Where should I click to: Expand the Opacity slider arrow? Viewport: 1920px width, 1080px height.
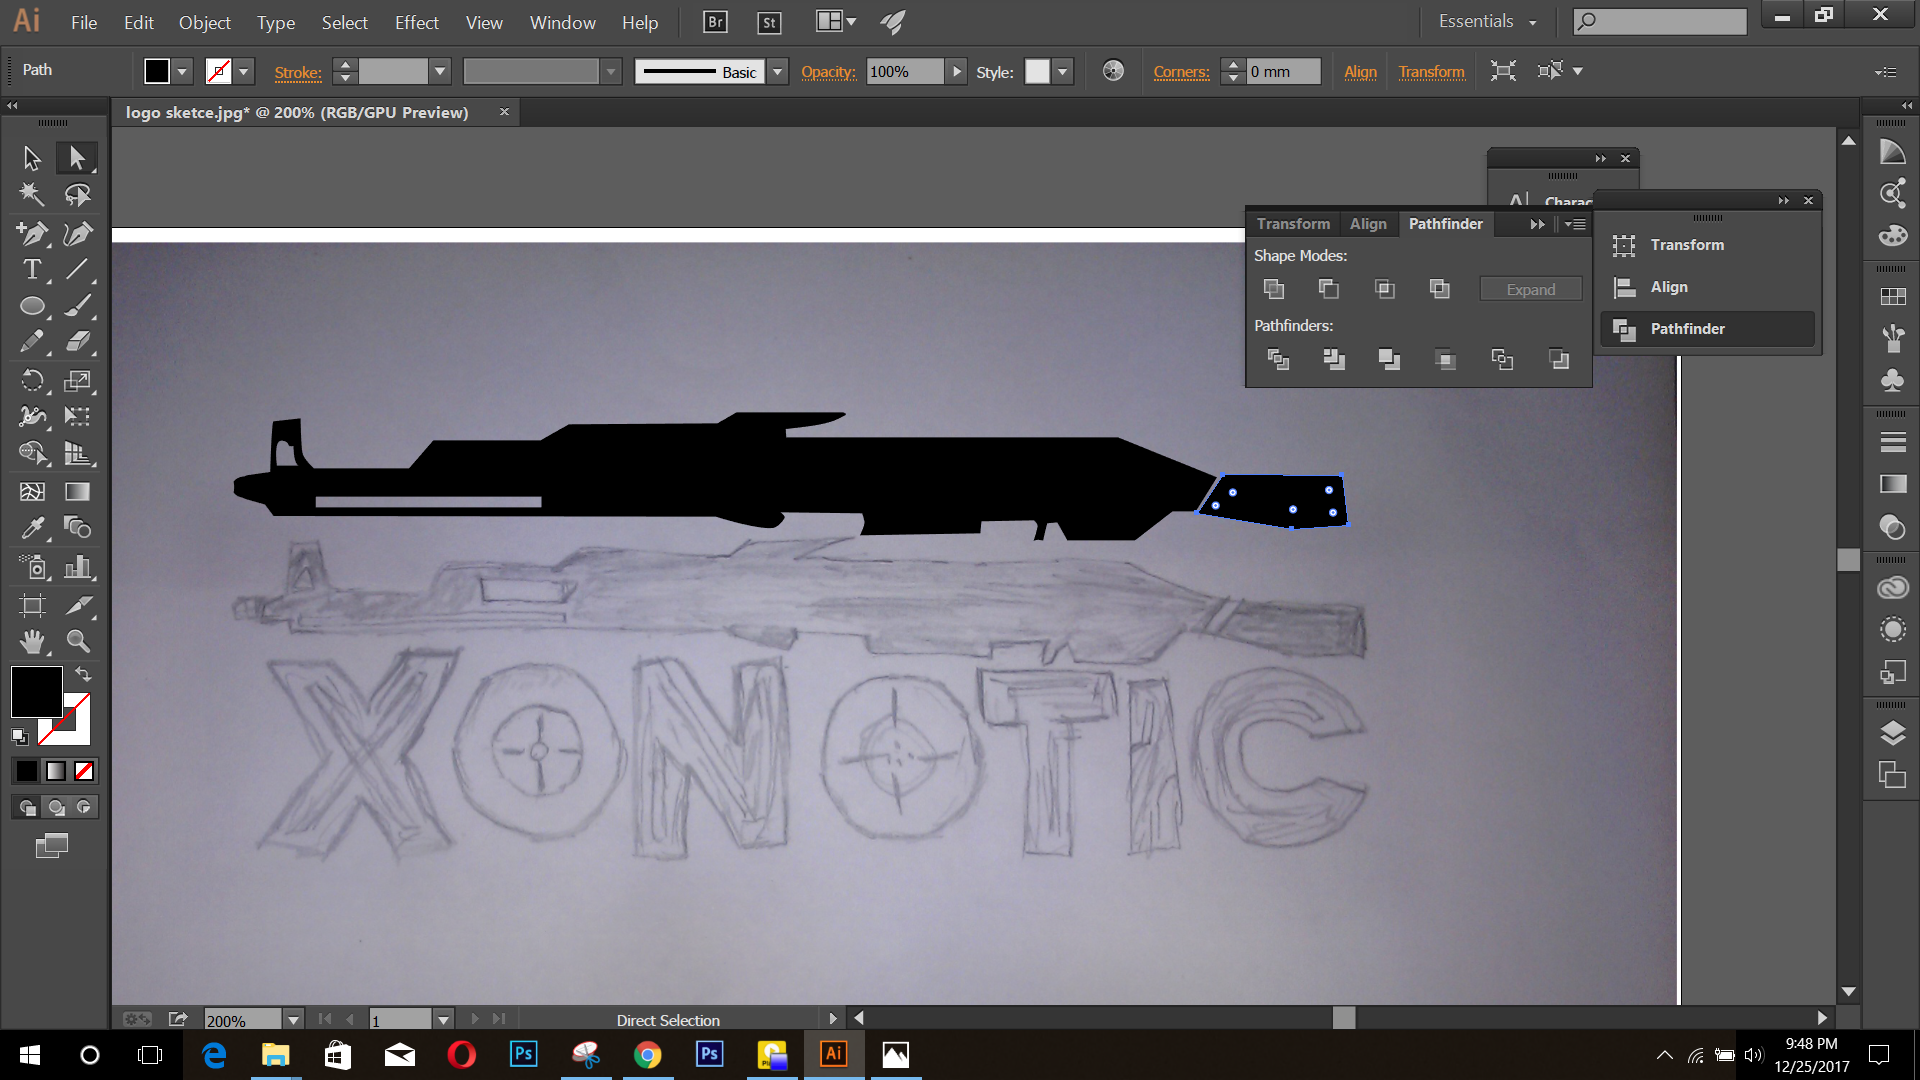pos(956,72)
